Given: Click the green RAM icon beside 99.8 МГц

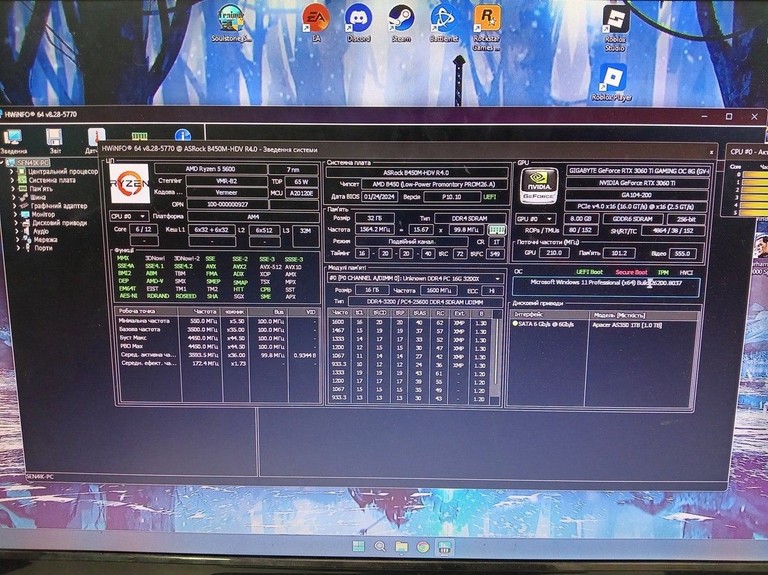Looking at the screenshot, I should [x=497, y=229].
